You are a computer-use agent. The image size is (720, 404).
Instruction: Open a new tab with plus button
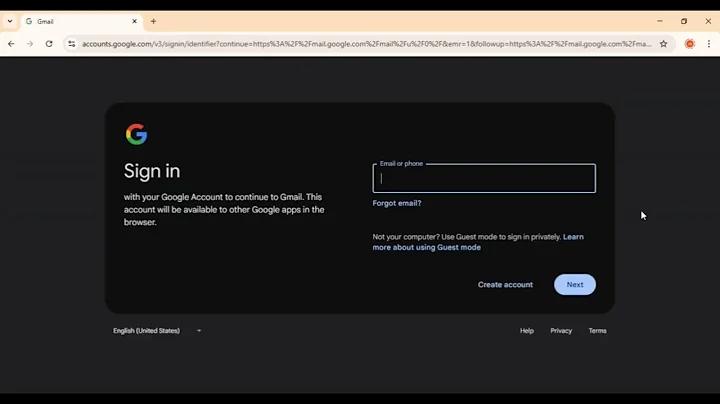(x=153, y=21)
